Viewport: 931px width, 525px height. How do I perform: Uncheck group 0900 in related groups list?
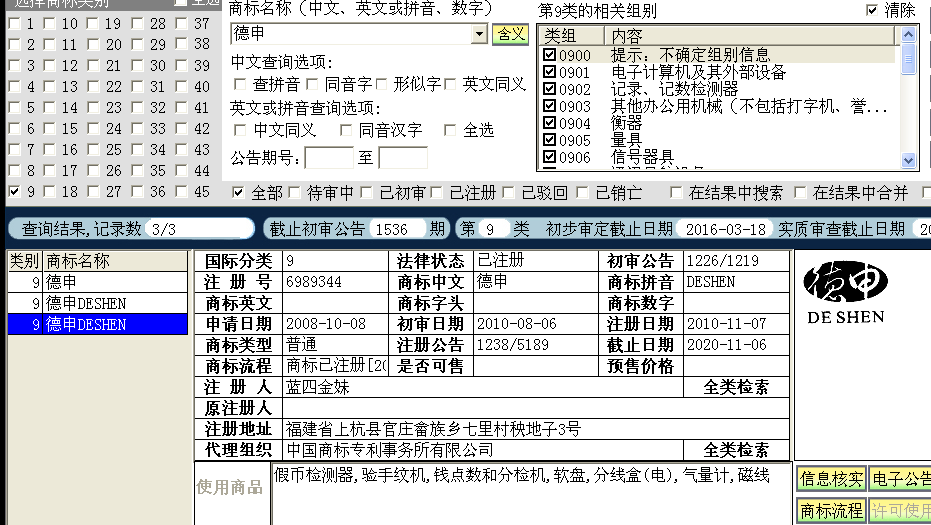click(549, 55)
